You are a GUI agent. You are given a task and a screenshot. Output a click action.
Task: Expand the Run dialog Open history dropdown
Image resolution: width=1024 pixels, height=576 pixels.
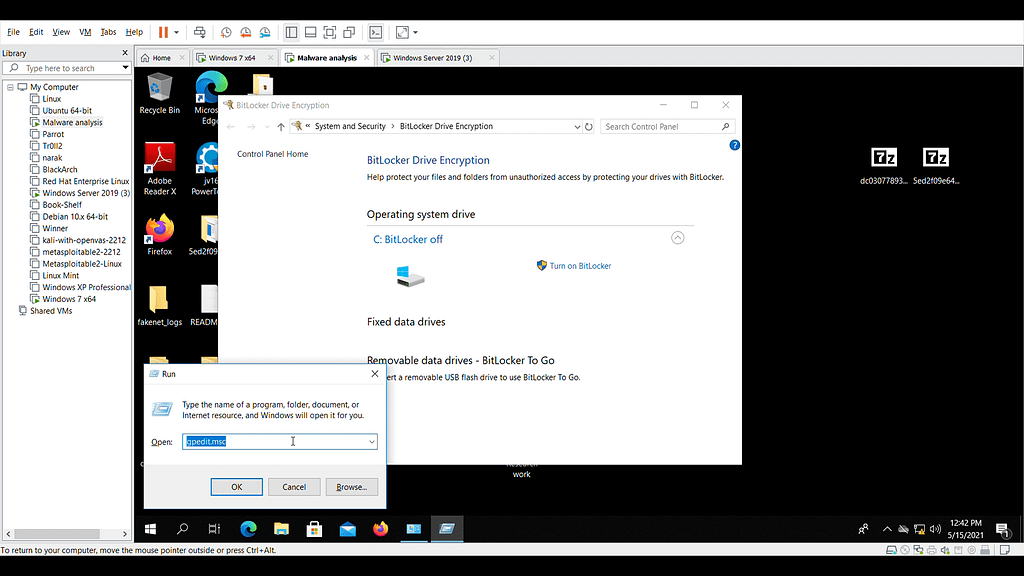[372, 442]
